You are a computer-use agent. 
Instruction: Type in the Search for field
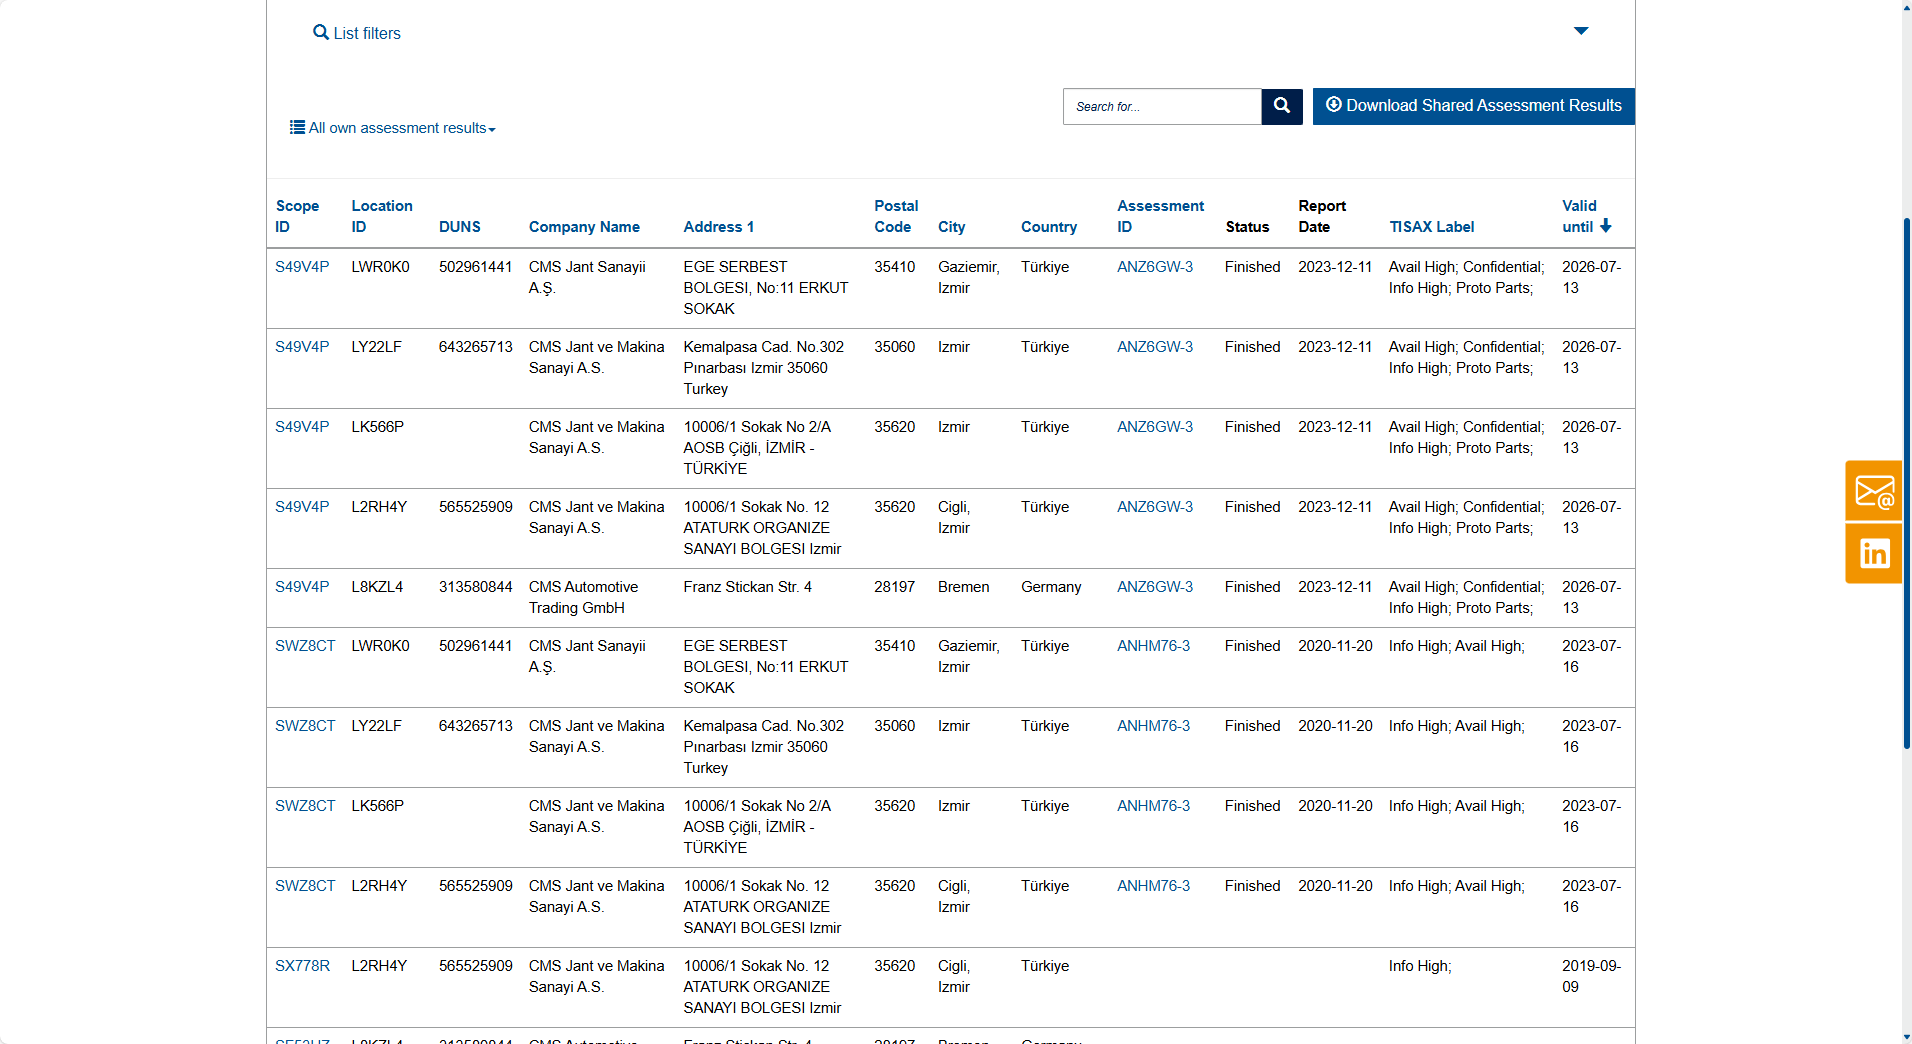1162,106
